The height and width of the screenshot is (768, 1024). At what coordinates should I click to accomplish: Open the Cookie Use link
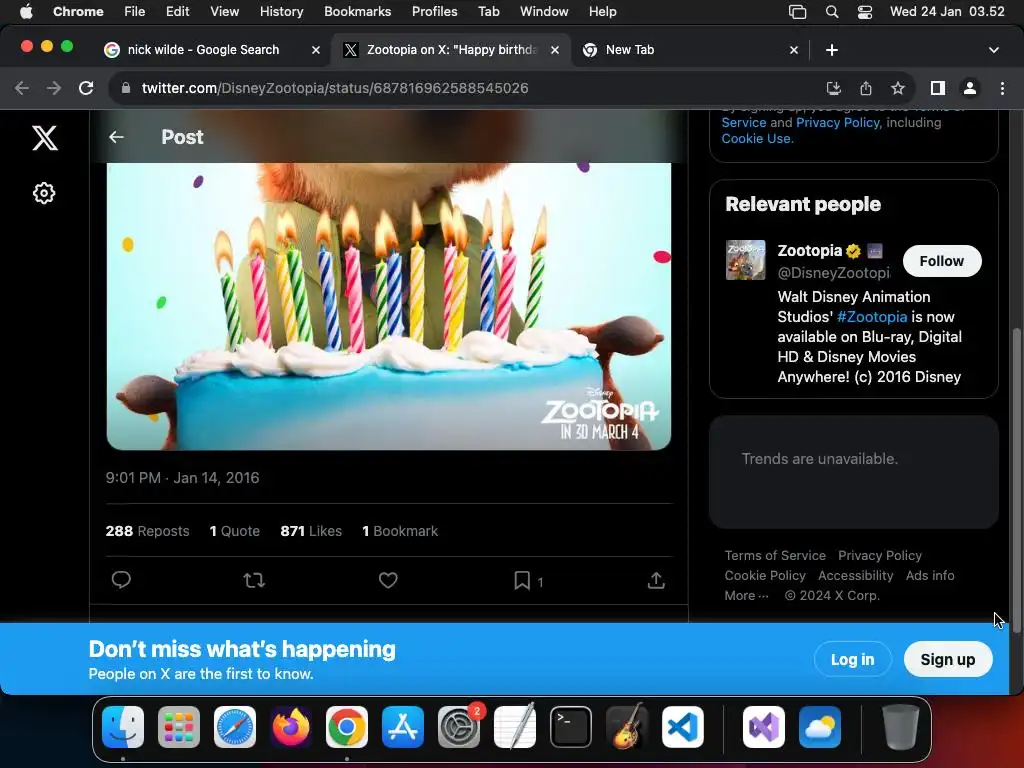click(x=758, y=138)
